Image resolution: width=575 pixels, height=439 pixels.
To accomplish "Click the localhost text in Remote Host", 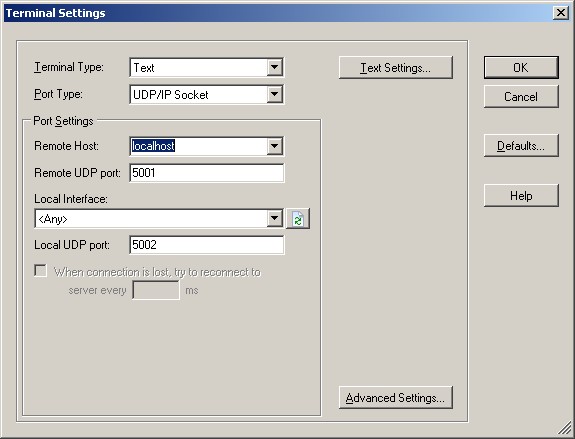I will pyautogui.click(x=153, y=146).
